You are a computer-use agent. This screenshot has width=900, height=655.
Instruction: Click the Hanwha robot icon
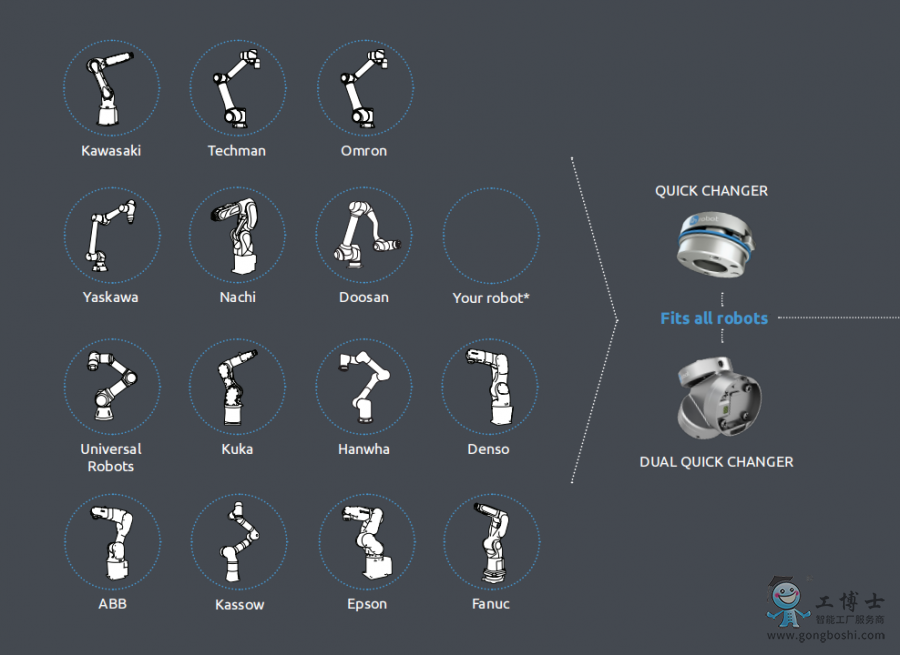click(x=363, y=386)
